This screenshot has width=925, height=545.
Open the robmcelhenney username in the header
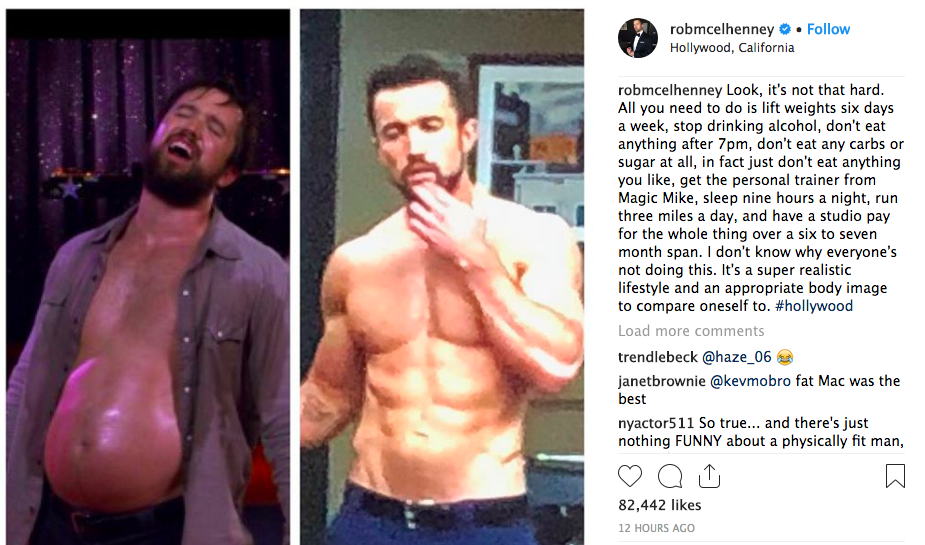722,29
